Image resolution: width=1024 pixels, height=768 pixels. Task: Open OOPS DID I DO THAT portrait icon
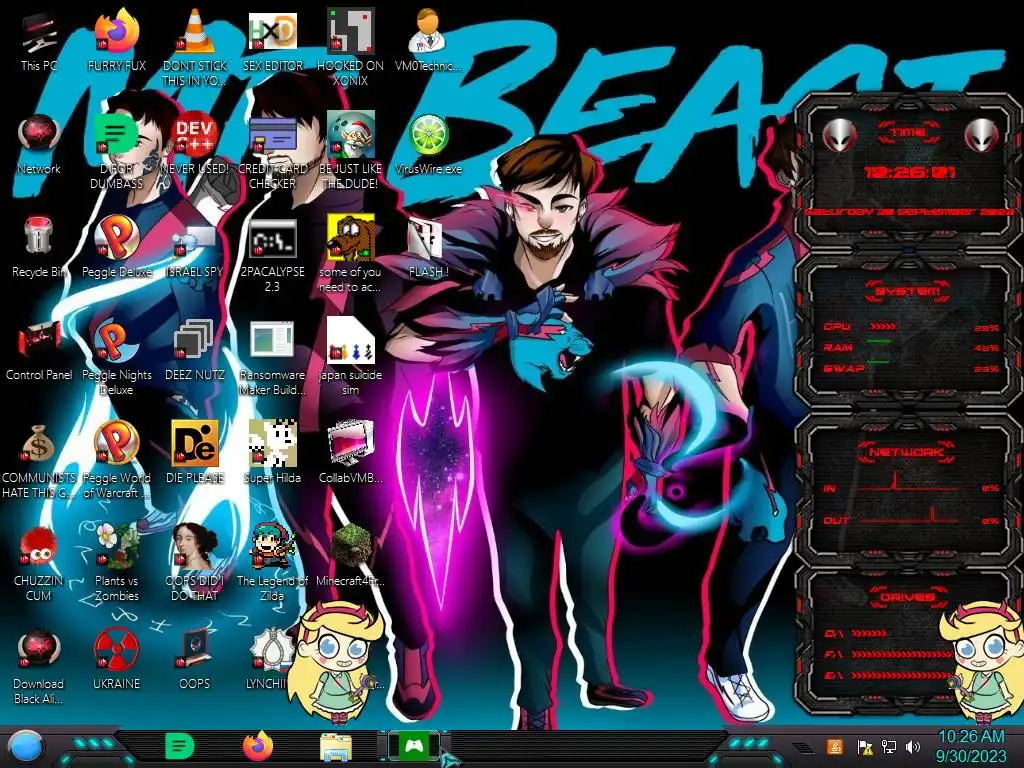[195, 563]
